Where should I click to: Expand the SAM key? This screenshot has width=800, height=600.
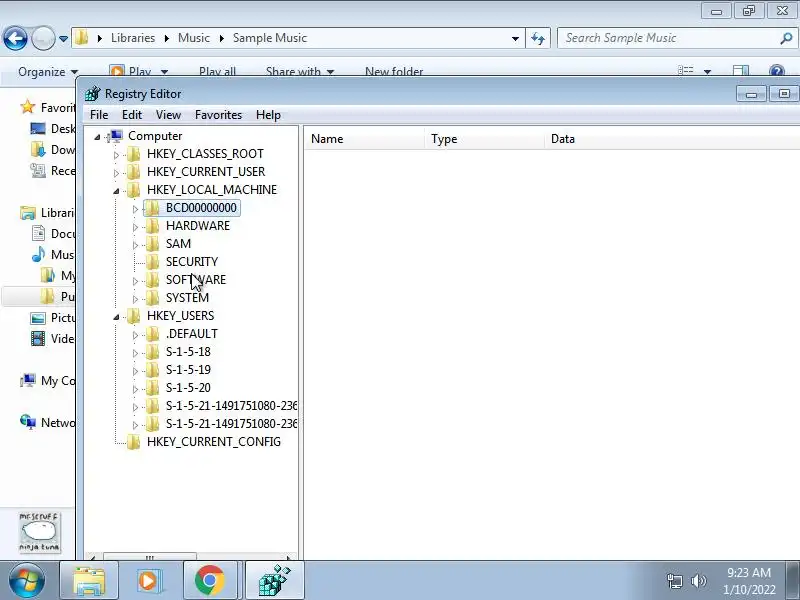click(135, 245)
